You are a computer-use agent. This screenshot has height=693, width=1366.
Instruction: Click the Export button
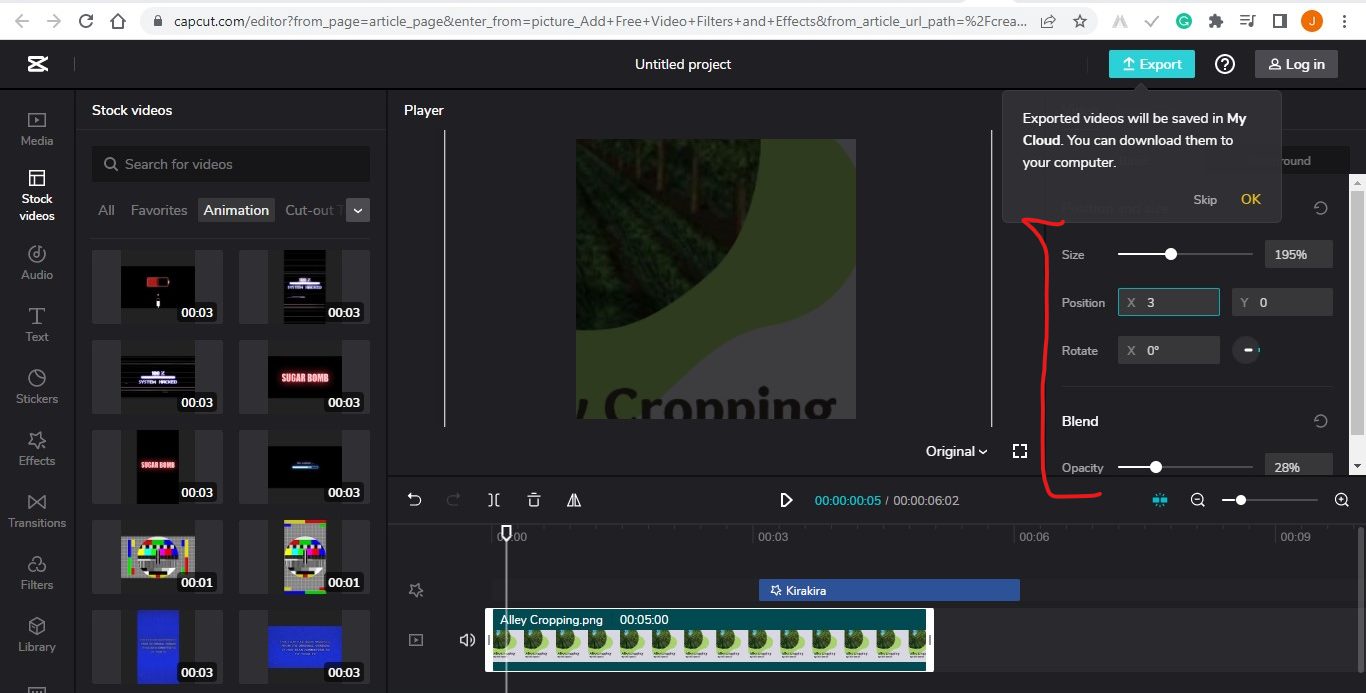click(x=1151, y=63)
